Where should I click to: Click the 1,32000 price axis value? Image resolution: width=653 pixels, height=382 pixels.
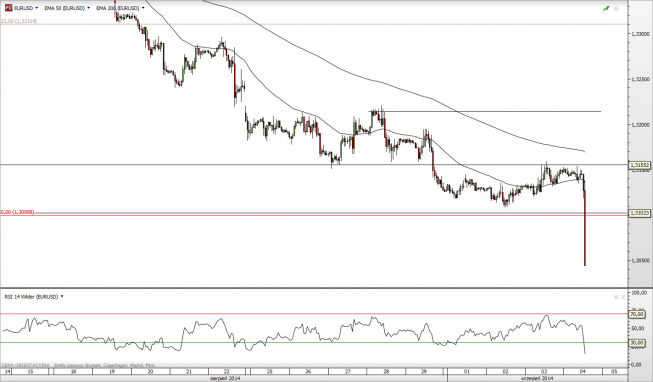point(641,125)
